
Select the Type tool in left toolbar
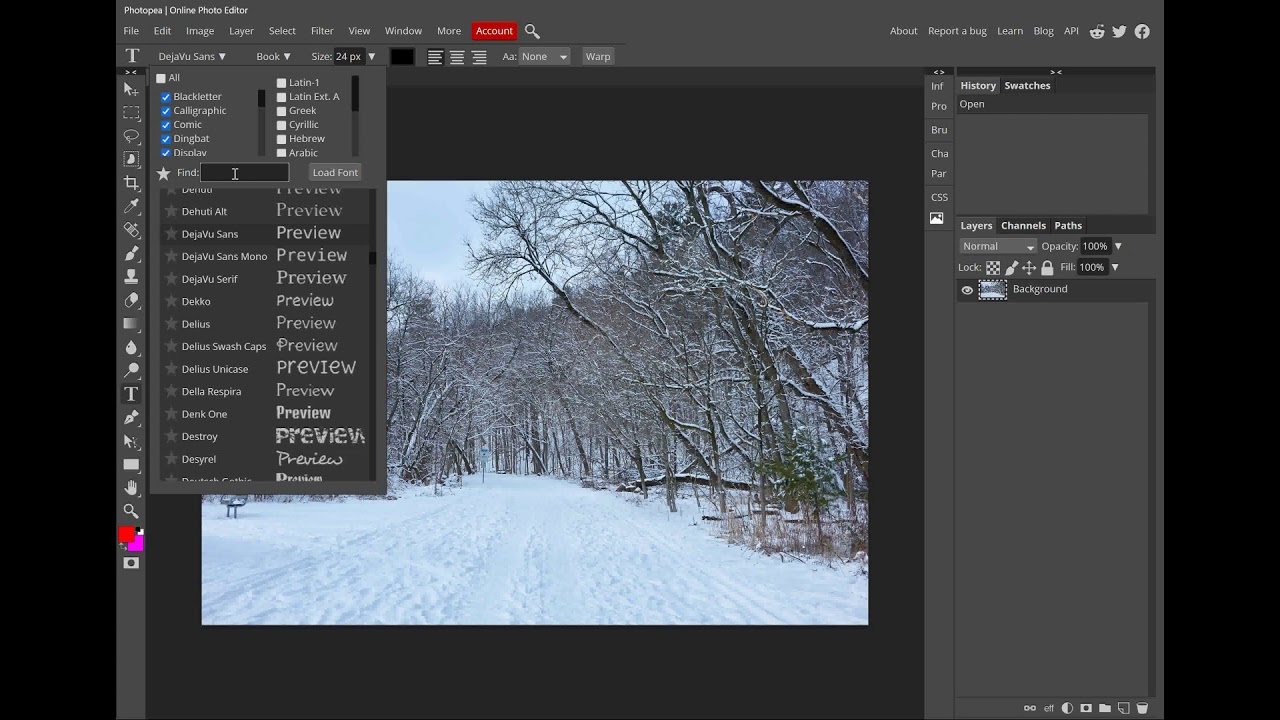click(131, 394)
